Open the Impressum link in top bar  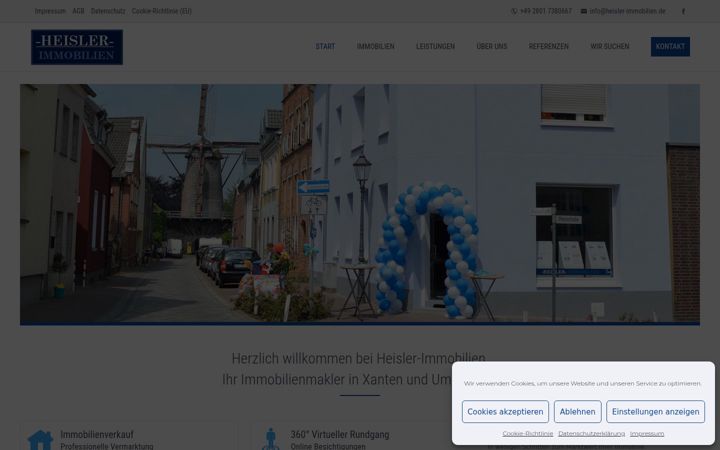pyautogui.click(x=50, y=11)
